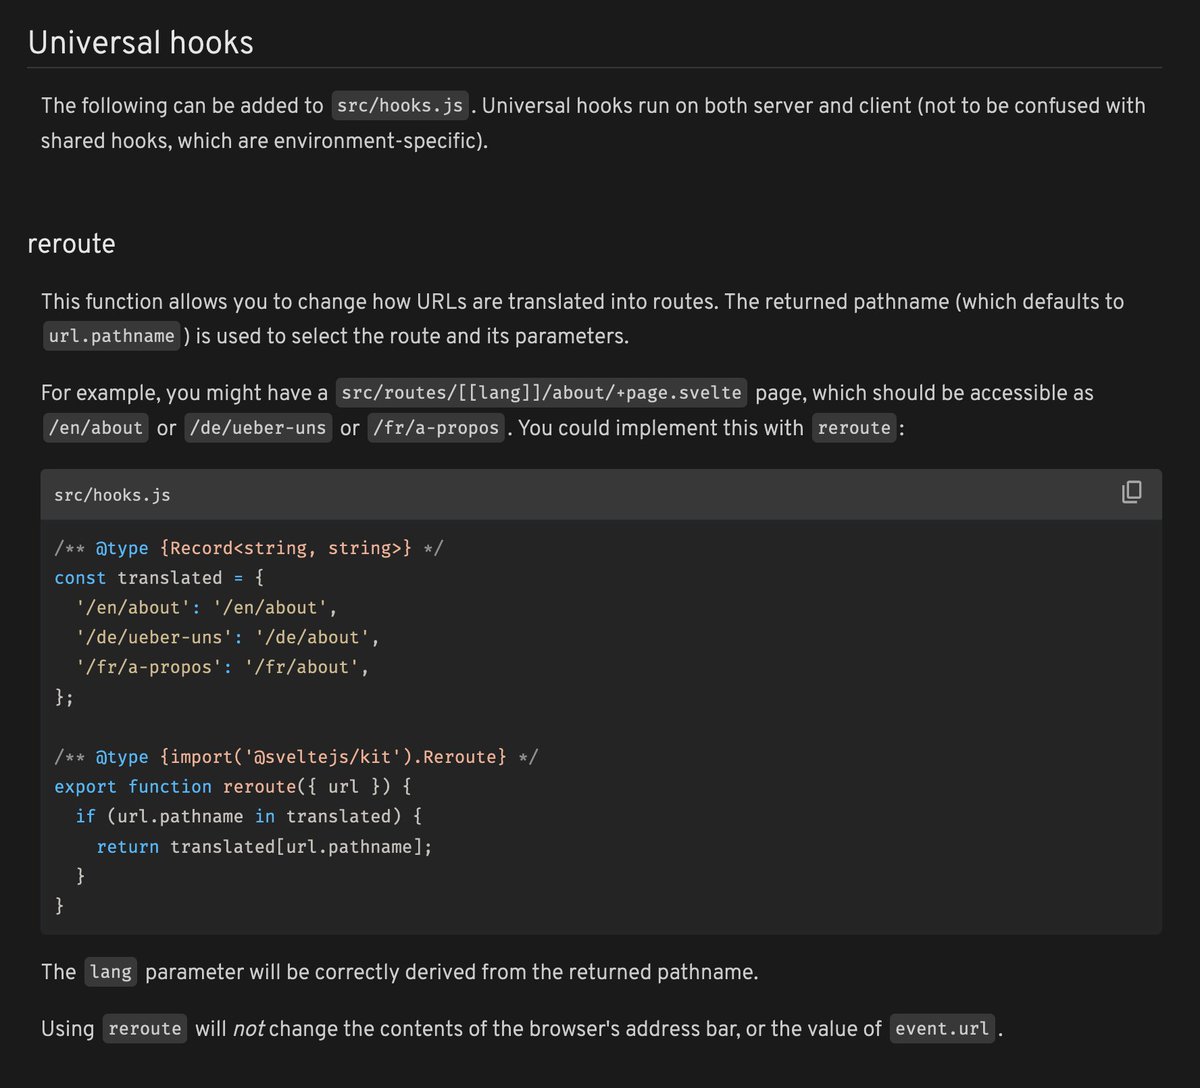1200x1088 pixels.
Task: Copy the src/hooks.js code block
Action: pyautogui.click(x=1131, y=492)
